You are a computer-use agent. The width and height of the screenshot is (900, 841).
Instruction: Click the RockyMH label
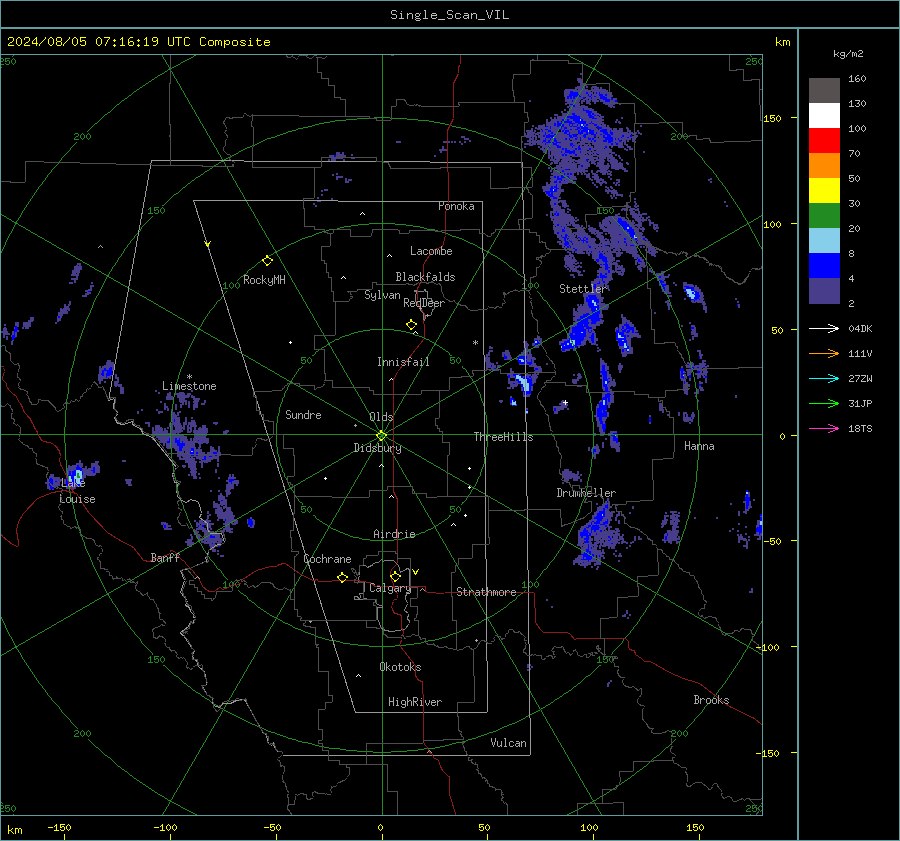264,280
